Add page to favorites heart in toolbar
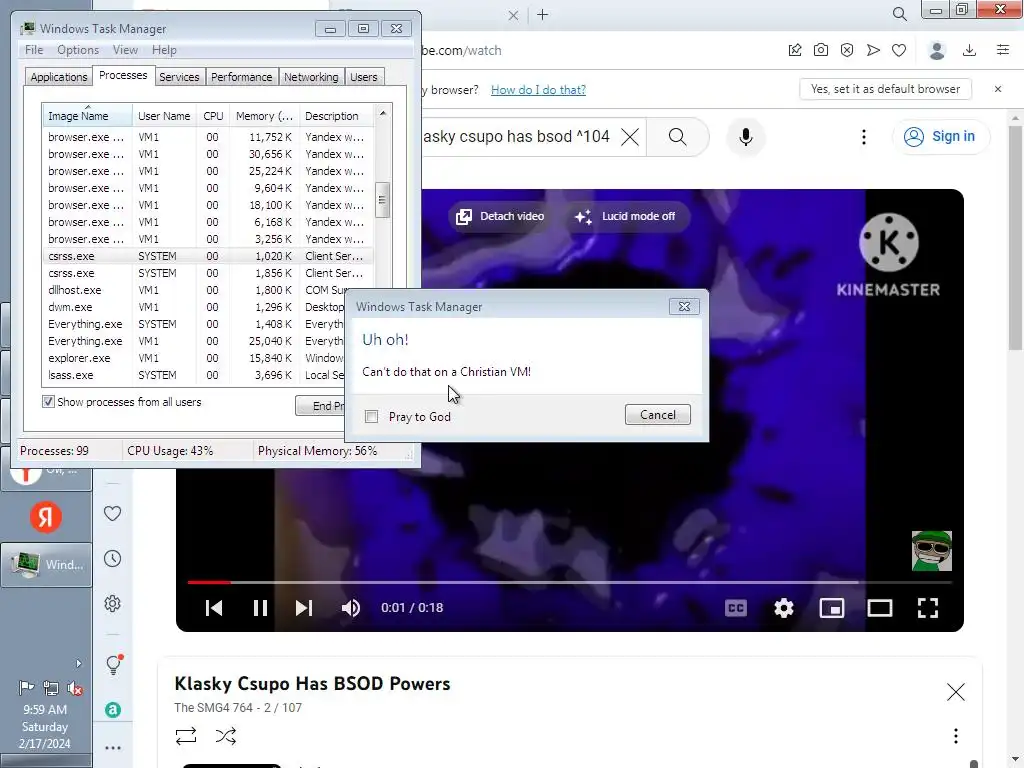Viewport: 1024px width, 768px height. (899, 50)
